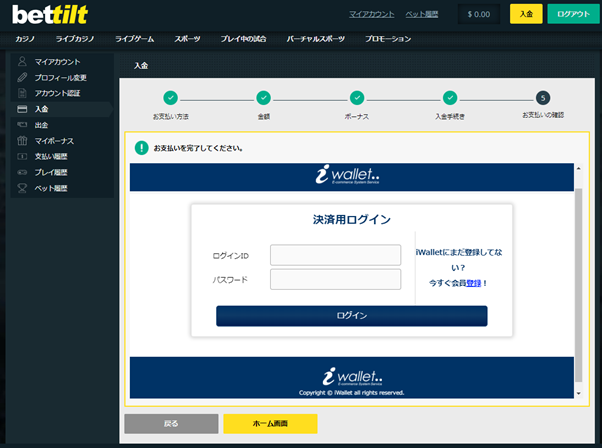Click the payment history icon
The image size is (602, 448).
click(22, 156)
